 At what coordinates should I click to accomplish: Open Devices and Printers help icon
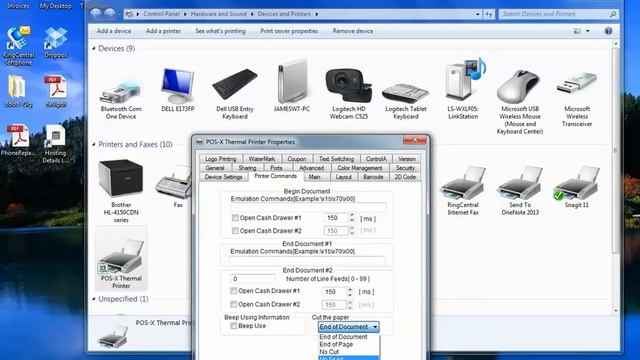pyautogui.click(x=608, y=31)
